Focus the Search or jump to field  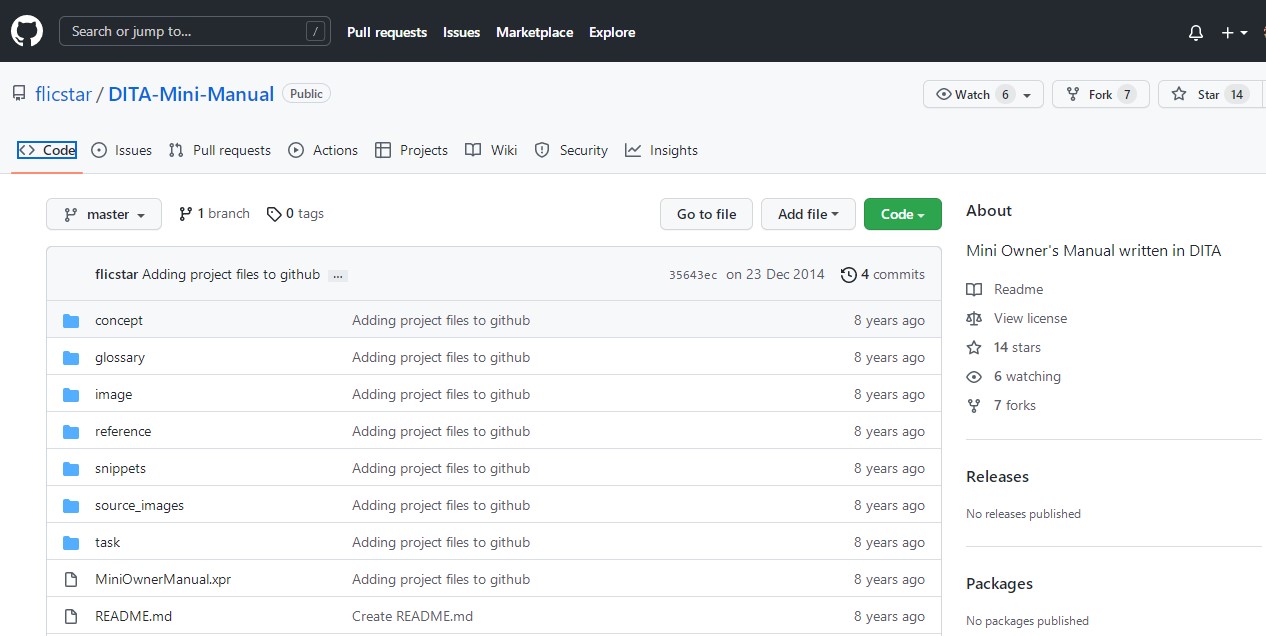click(195, 32)
